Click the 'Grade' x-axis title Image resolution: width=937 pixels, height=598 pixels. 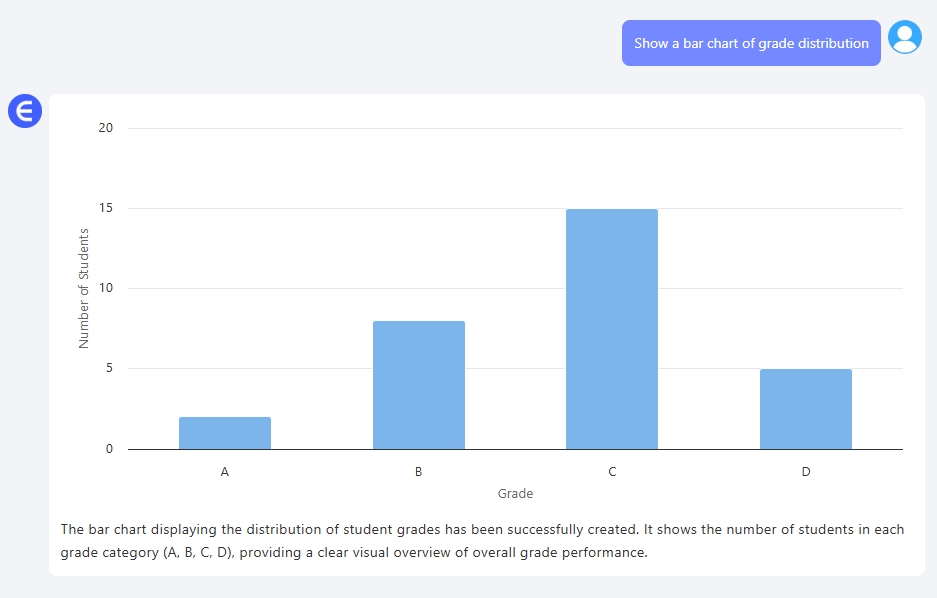pos(515,493)
